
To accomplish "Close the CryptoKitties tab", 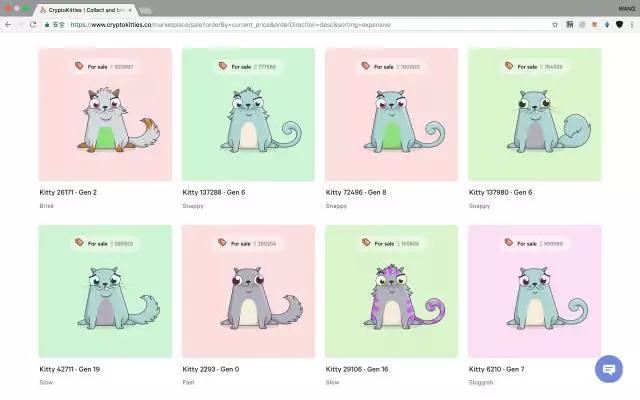I will pyautogui.click(x=130, y=10).
